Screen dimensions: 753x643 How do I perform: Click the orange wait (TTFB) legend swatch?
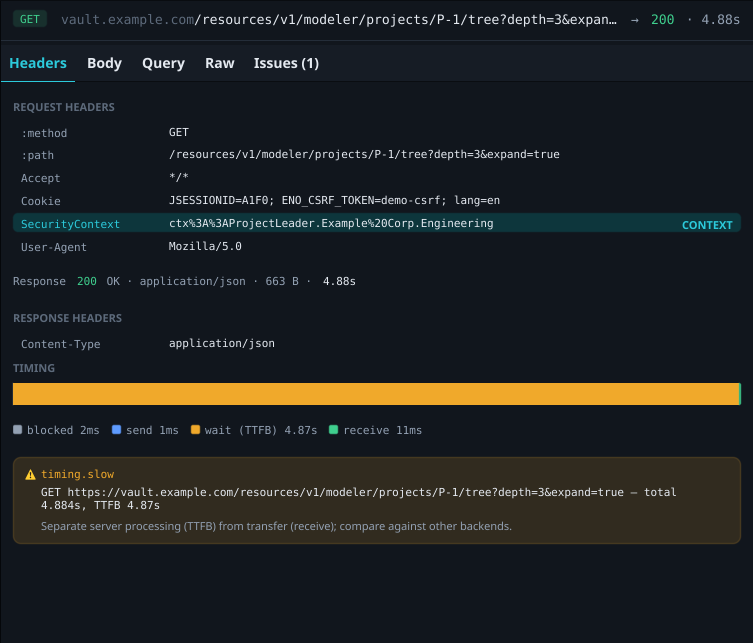[195, 430]
